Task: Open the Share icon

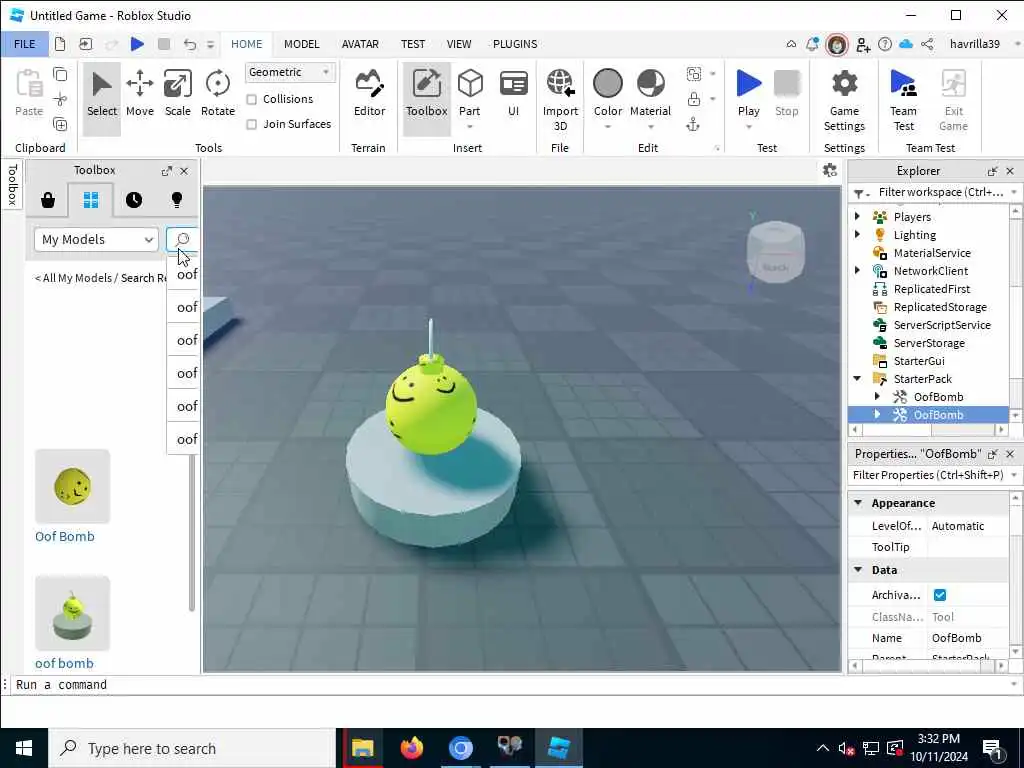Action: click(x=927, y=44)
